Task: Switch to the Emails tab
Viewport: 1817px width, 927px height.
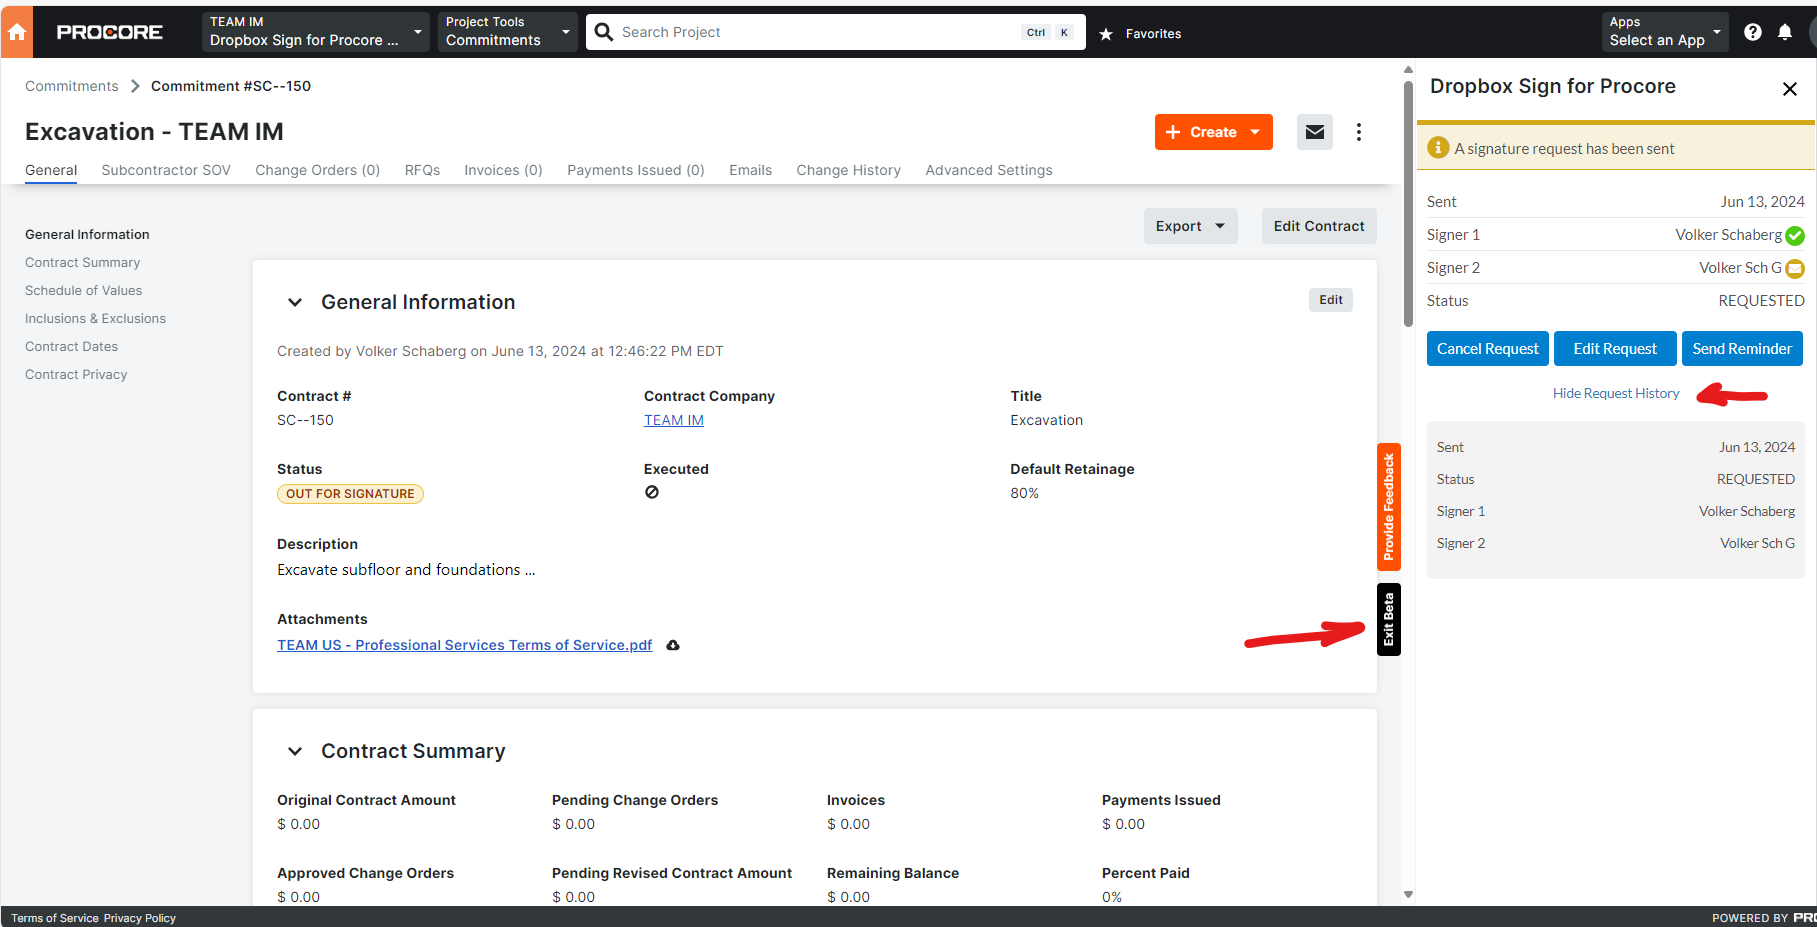Action: pos(750,170)
